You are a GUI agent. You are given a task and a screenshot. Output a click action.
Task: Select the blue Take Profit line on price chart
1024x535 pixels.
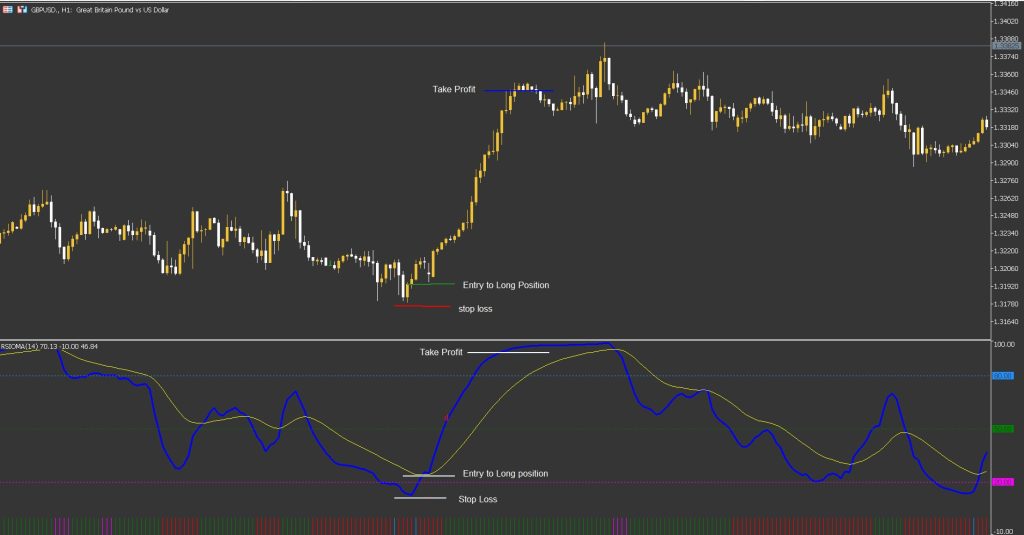519,91
